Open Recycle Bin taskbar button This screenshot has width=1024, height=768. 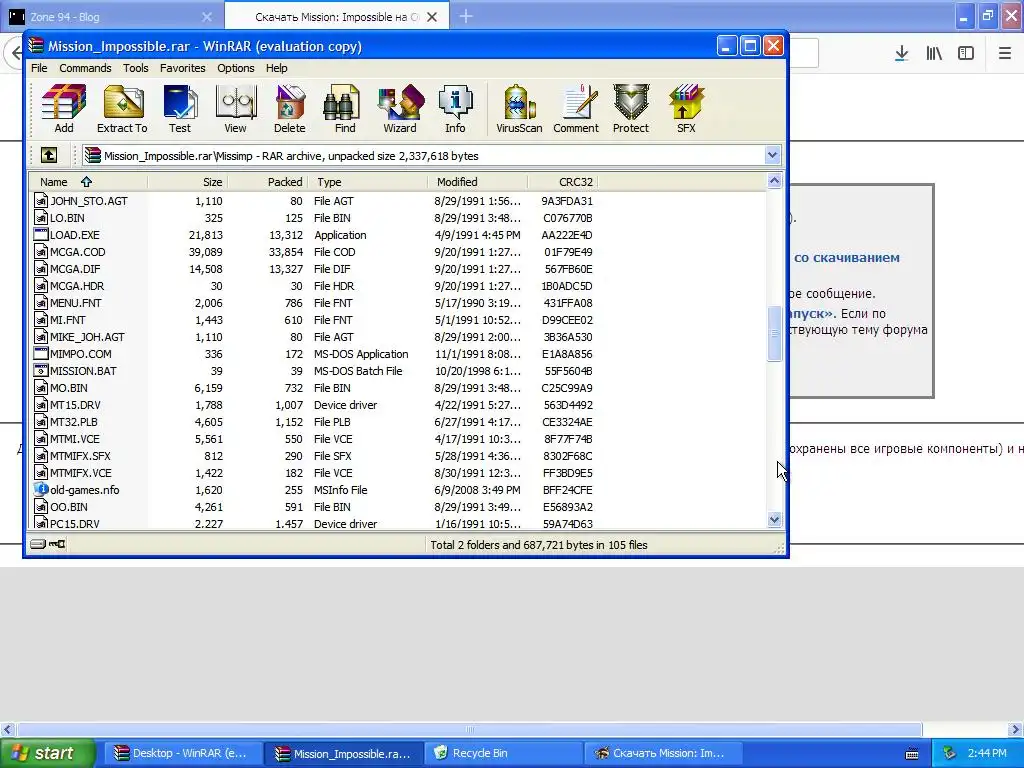503,754
